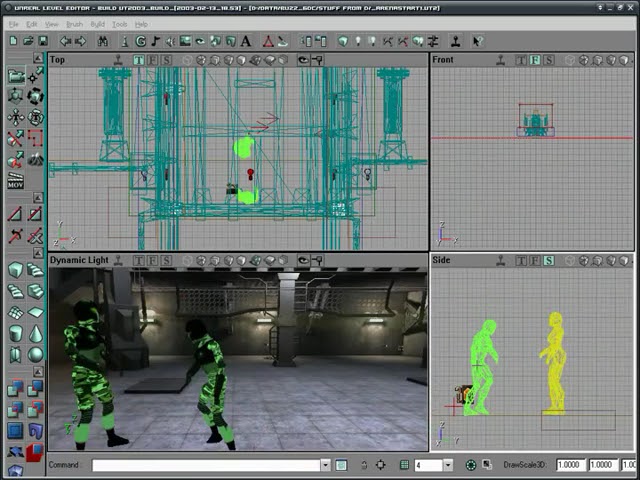Image resolution: width=640 pixels, height=480 pixels.
Task: Select the Brush Clipping tool
Action: (16, 138)
